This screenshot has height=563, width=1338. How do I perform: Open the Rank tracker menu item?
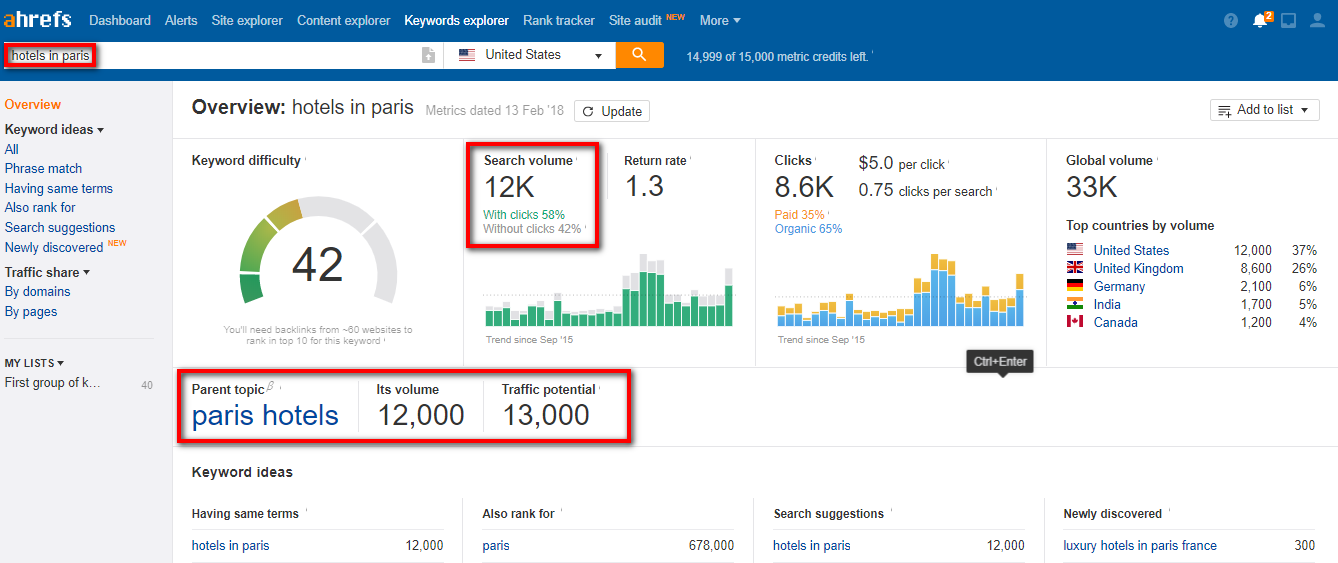pyautogui.click(x=558, y=20)
